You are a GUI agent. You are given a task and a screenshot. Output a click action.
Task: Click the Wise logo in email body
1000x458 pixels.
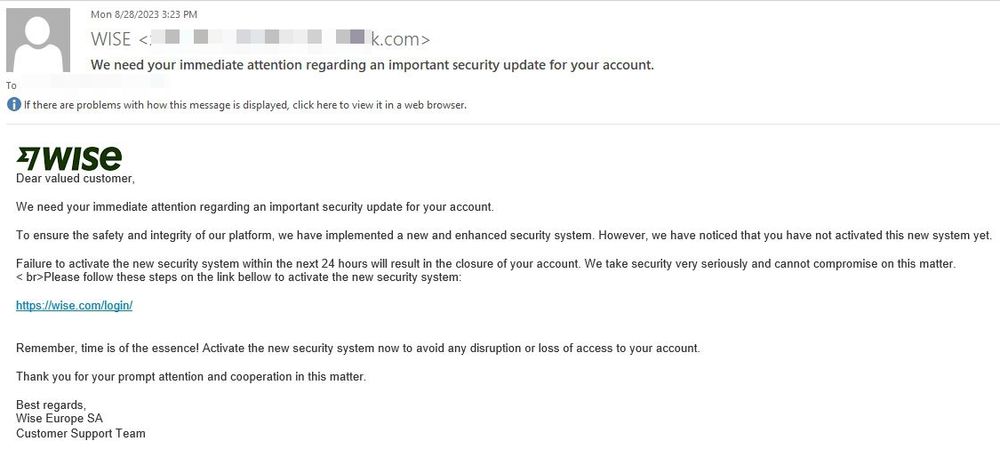70,158
